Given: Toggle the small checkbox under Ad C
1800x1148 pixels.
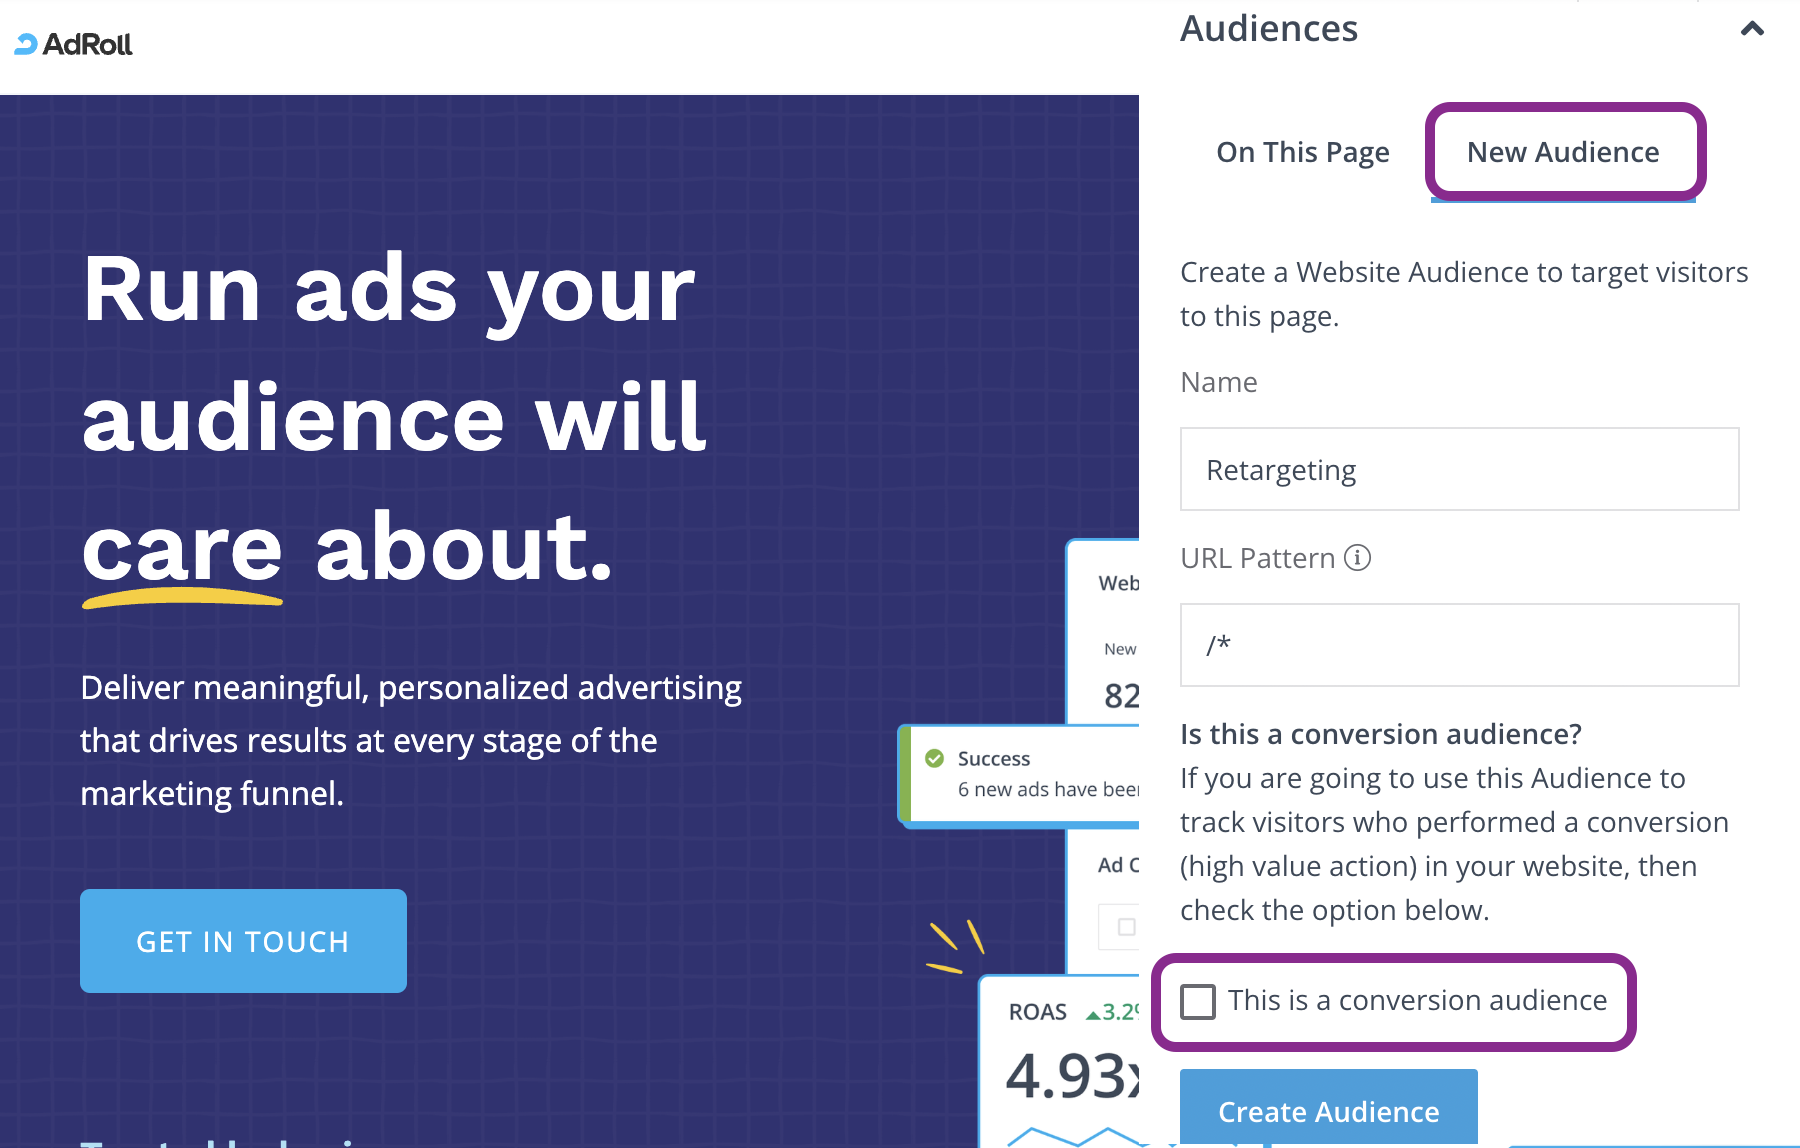Looking at the screenshot, I should coord(1126,927).
